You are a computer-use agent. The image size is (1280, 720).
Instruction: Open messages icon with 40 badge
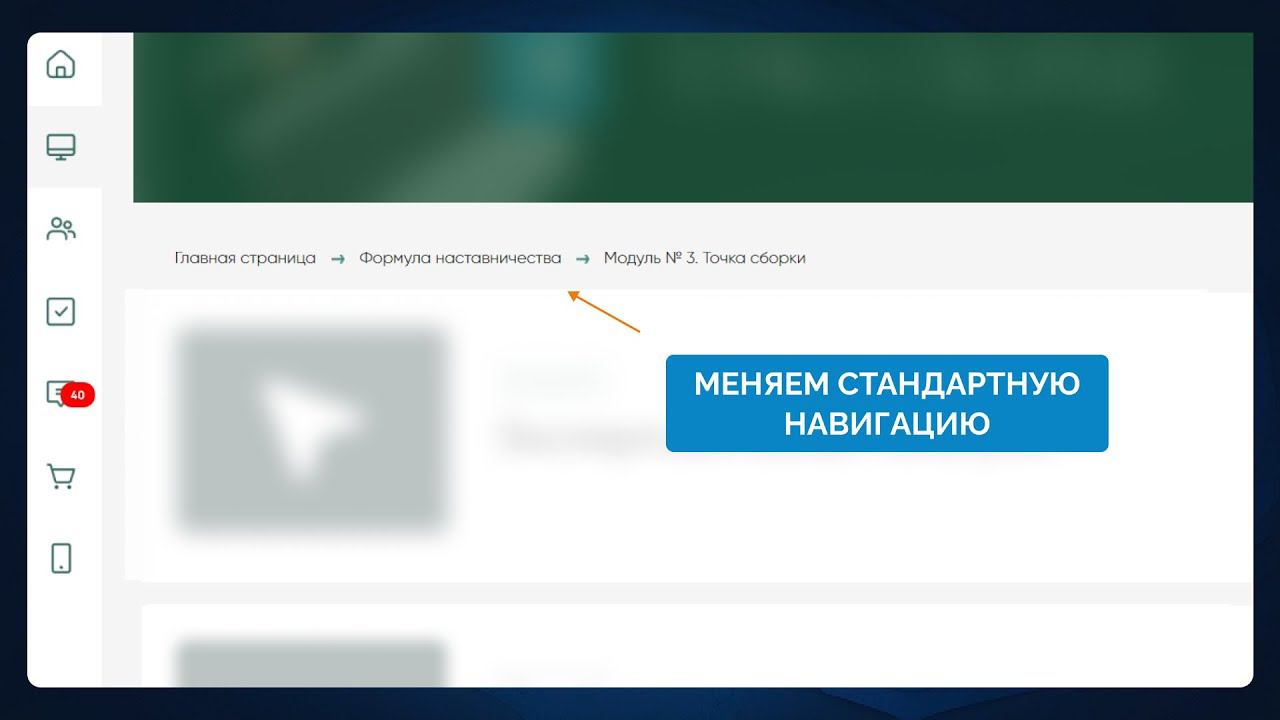(x=68, y=394)
